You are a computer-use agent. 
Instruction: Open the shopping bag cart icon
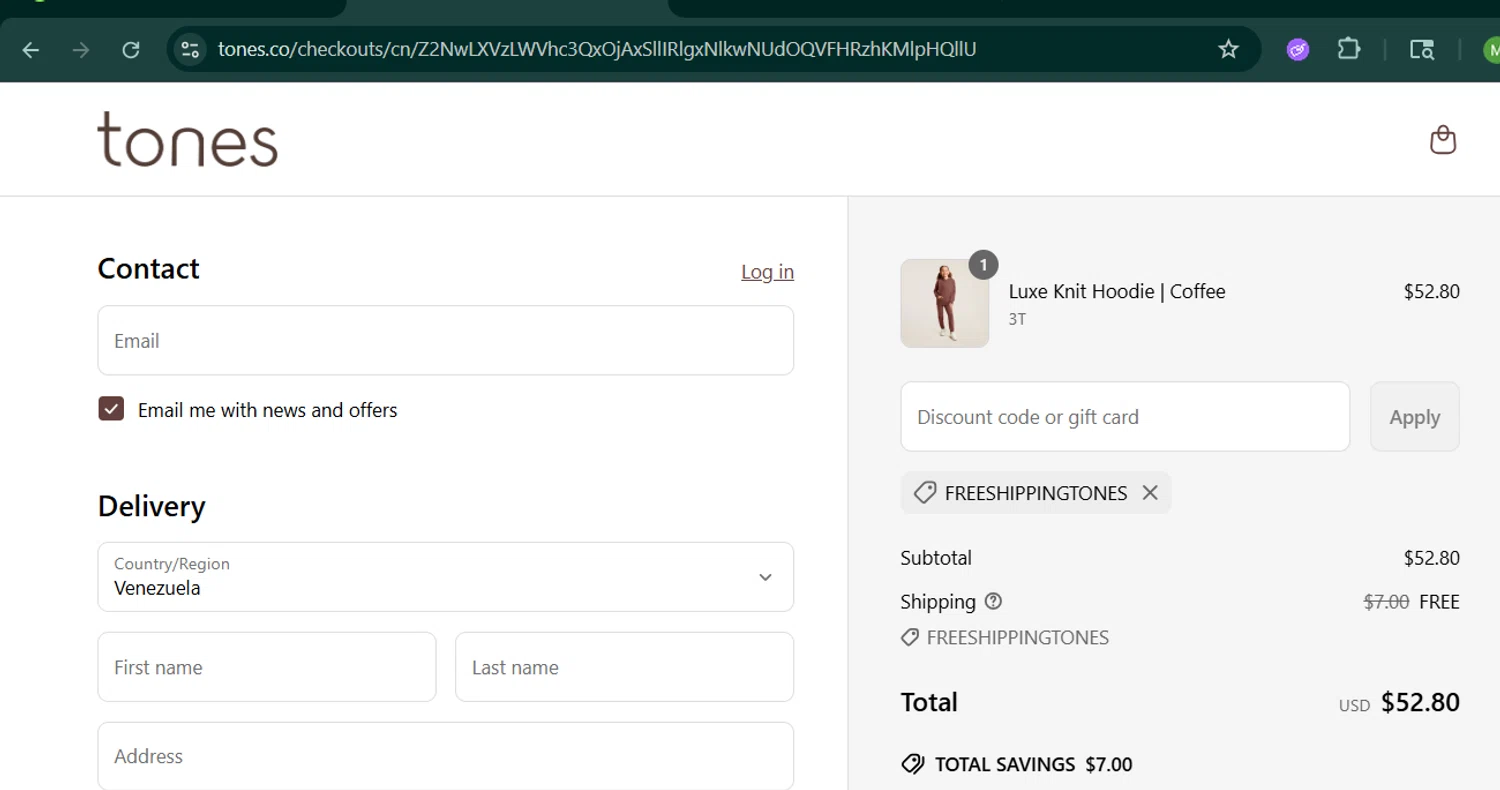1443,140
